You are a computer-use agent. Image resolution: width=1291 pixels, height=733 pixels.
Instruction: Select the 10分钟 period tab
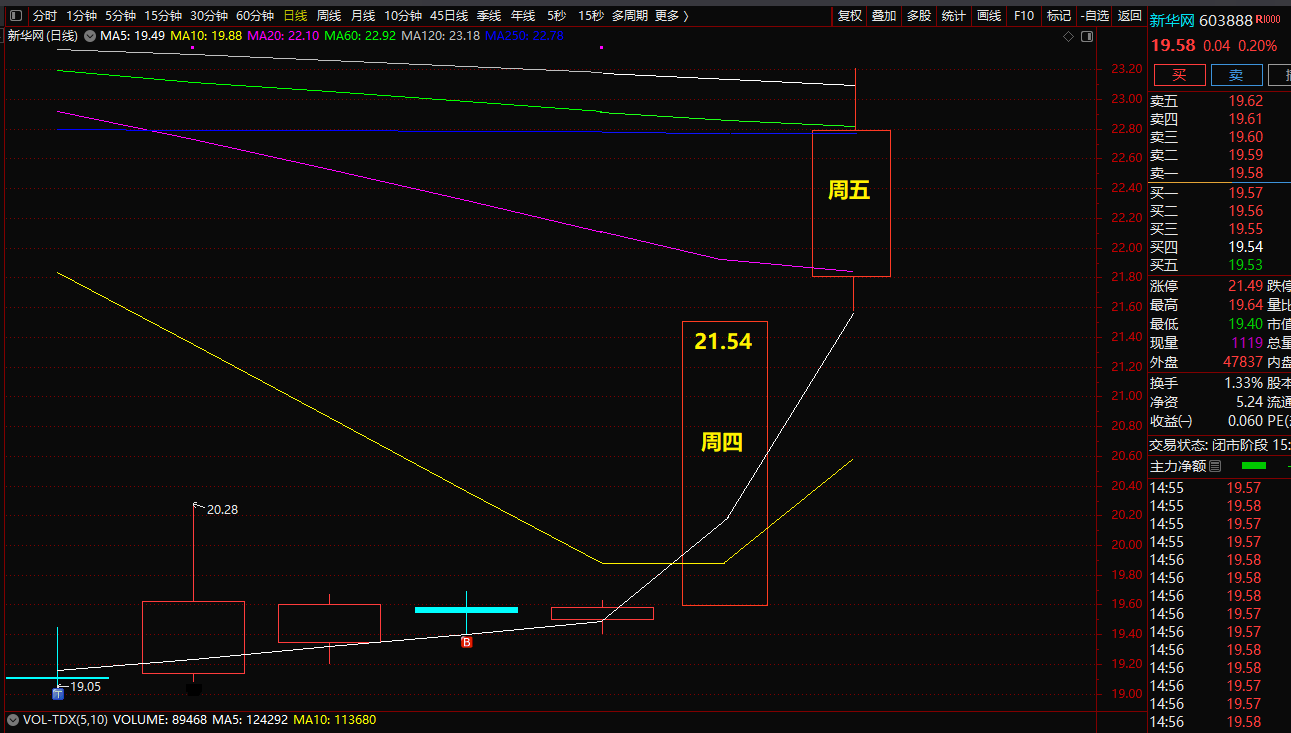pyautogui.click(x=403, y=16)
